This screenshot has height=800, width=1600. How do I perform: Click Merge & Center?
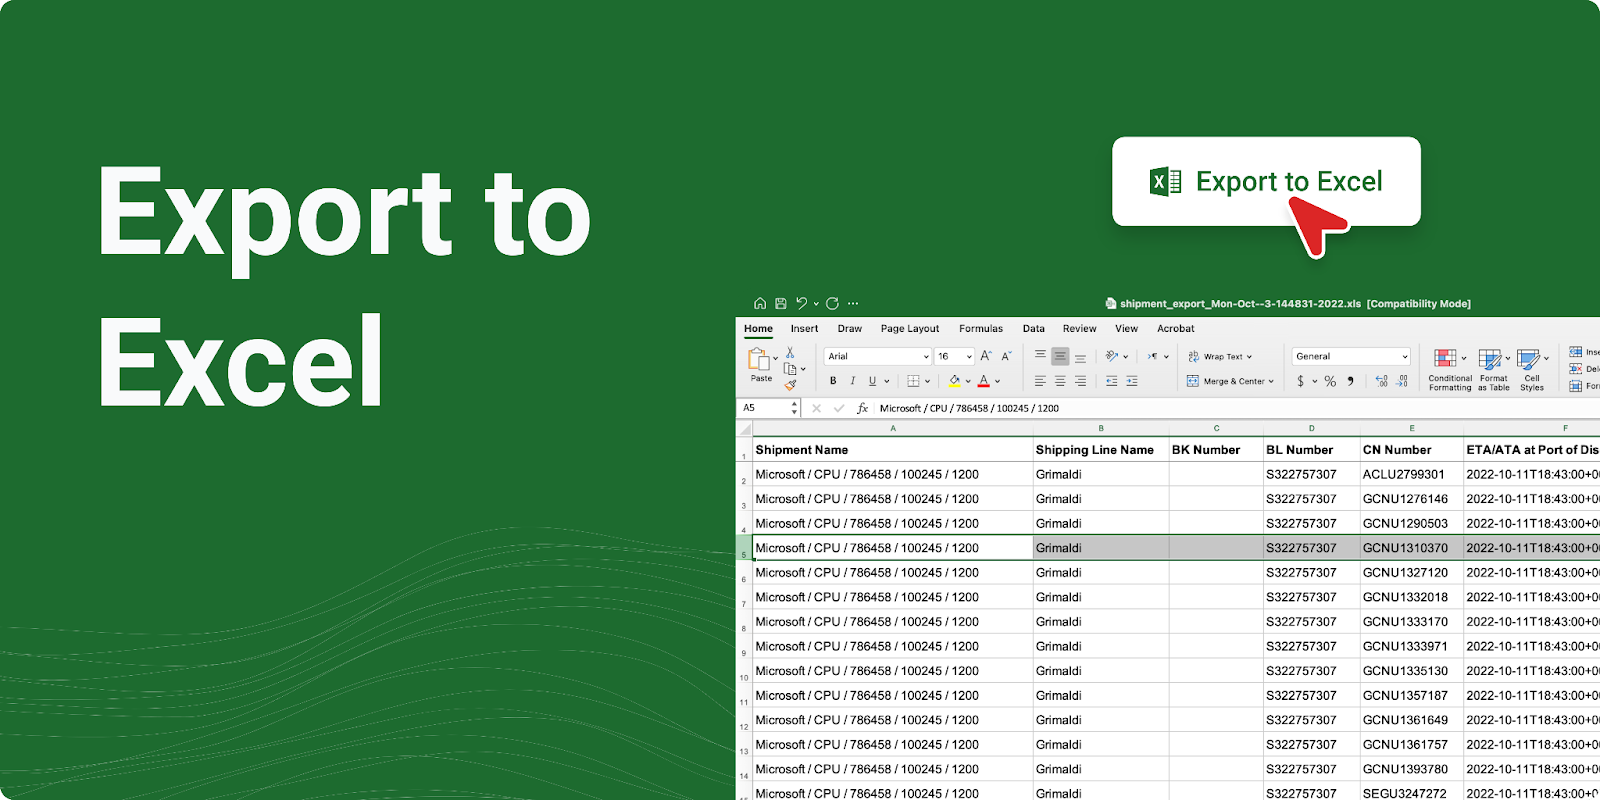[x=1230, y=381]
